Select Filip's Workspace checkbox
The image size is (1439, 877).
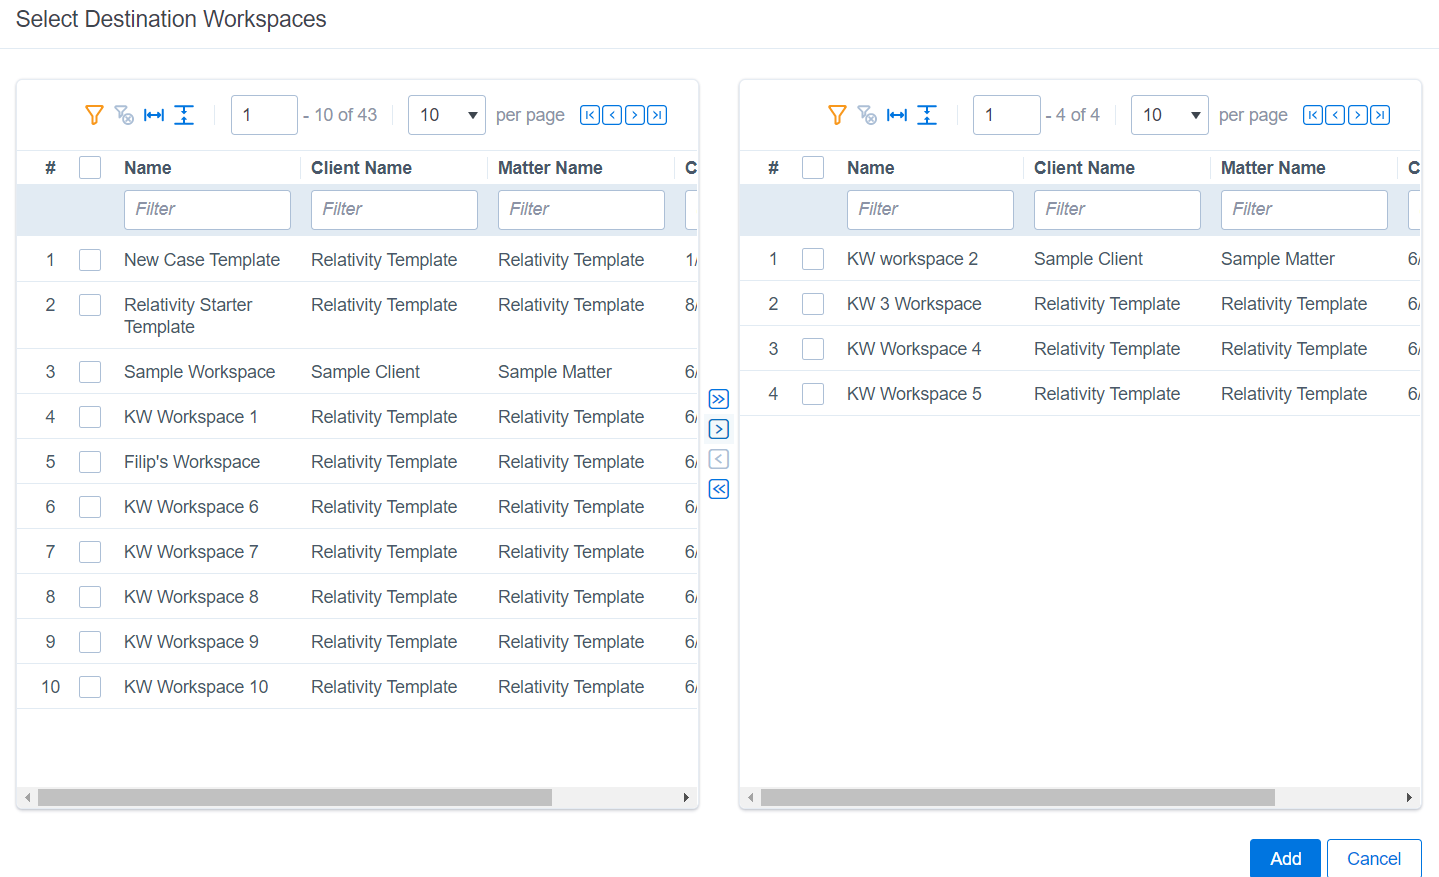(90, 462)
